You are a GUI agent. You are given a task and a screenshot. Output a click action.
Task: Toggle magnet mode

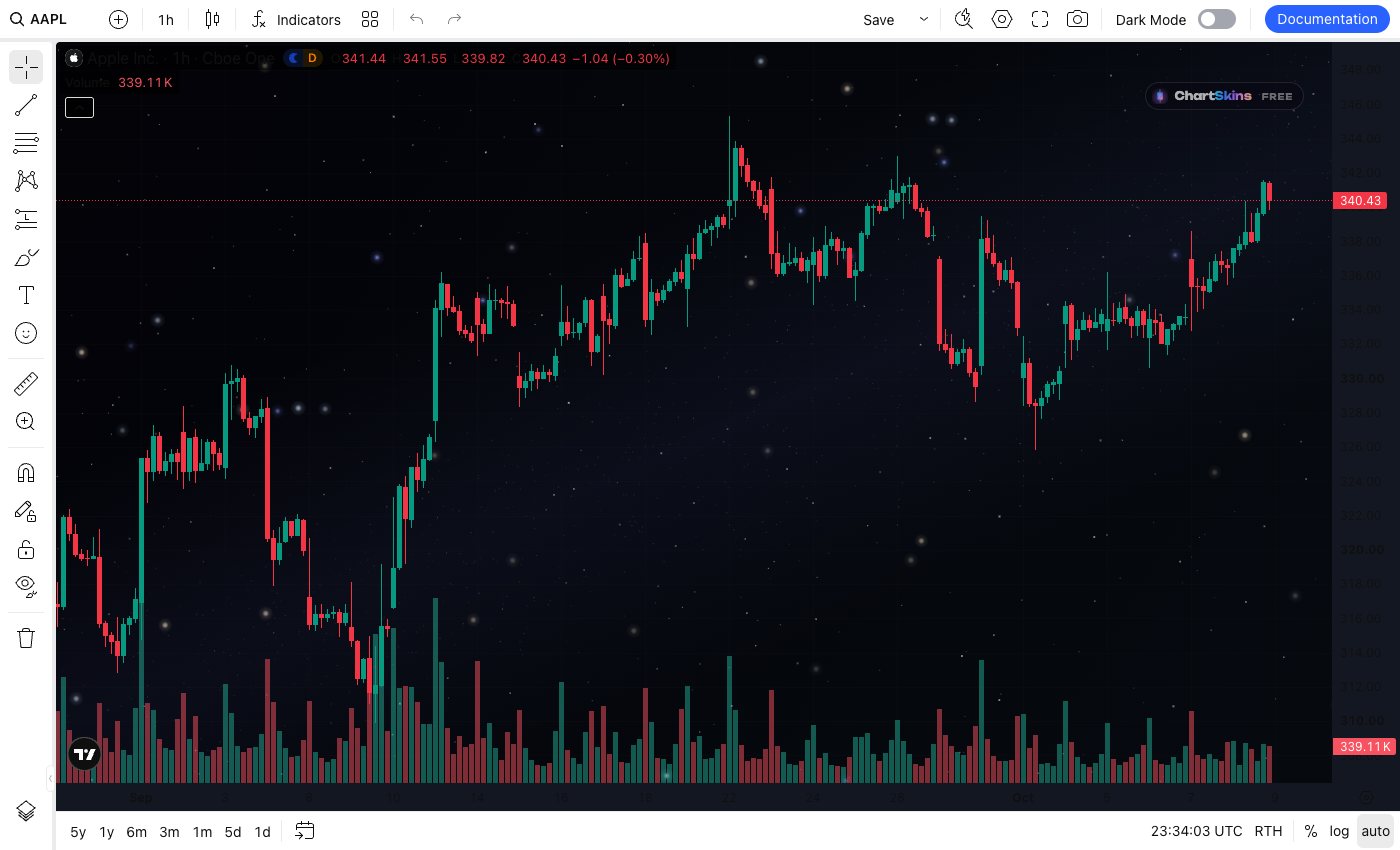point(26,473)
